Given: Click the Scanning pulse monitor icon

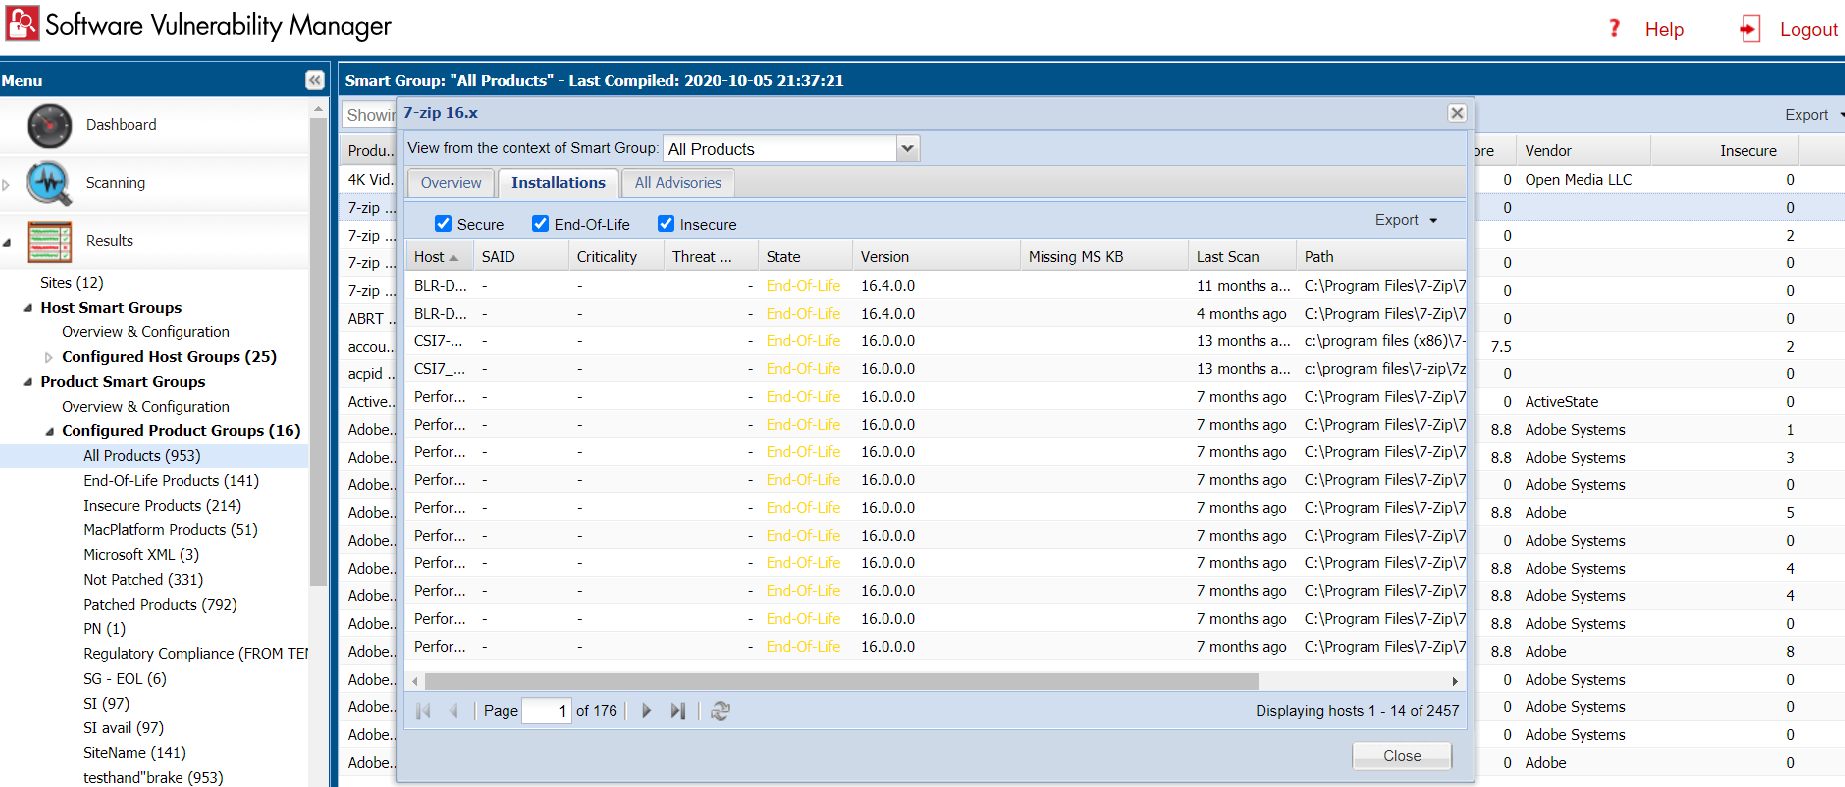Looking at the screenshot, I should [x=49, y=184].
